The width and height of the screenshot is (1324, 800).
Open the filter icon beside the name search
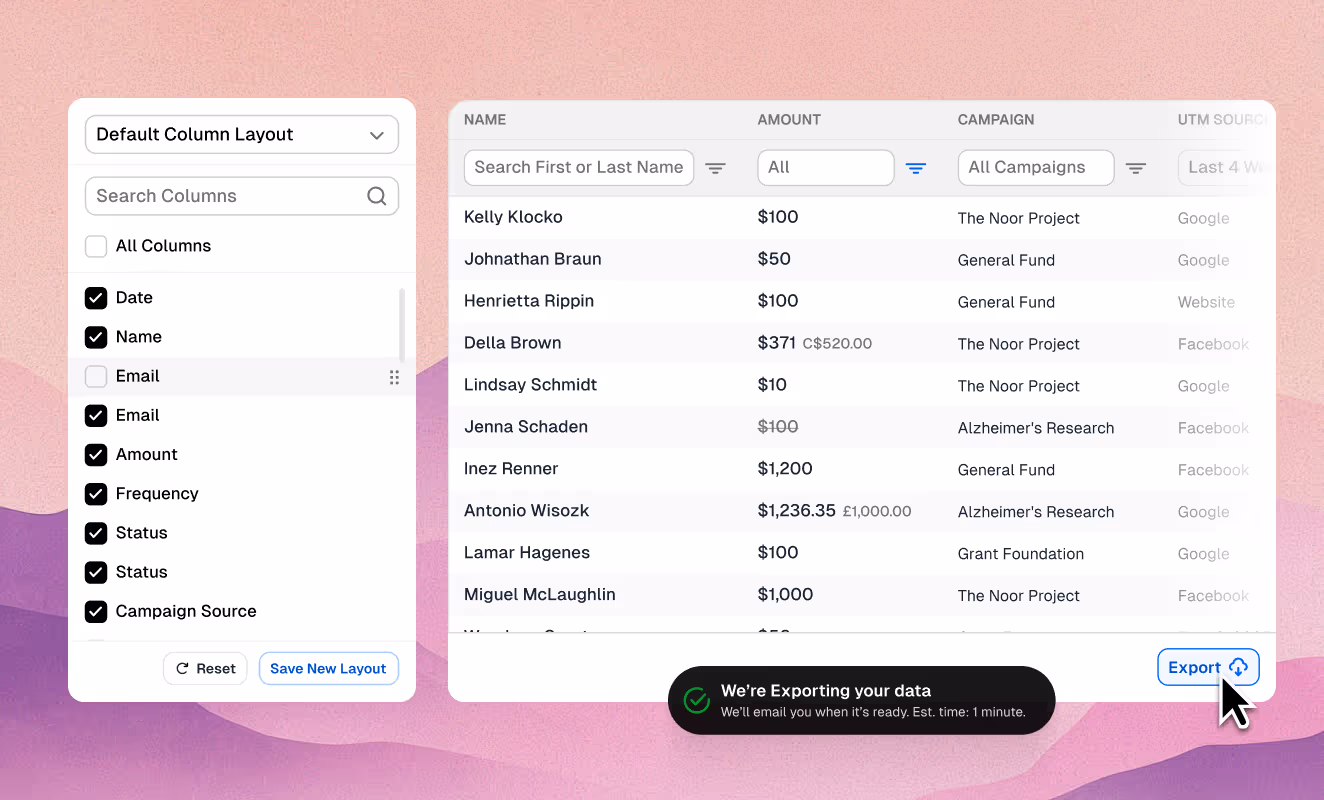(715, 168)
